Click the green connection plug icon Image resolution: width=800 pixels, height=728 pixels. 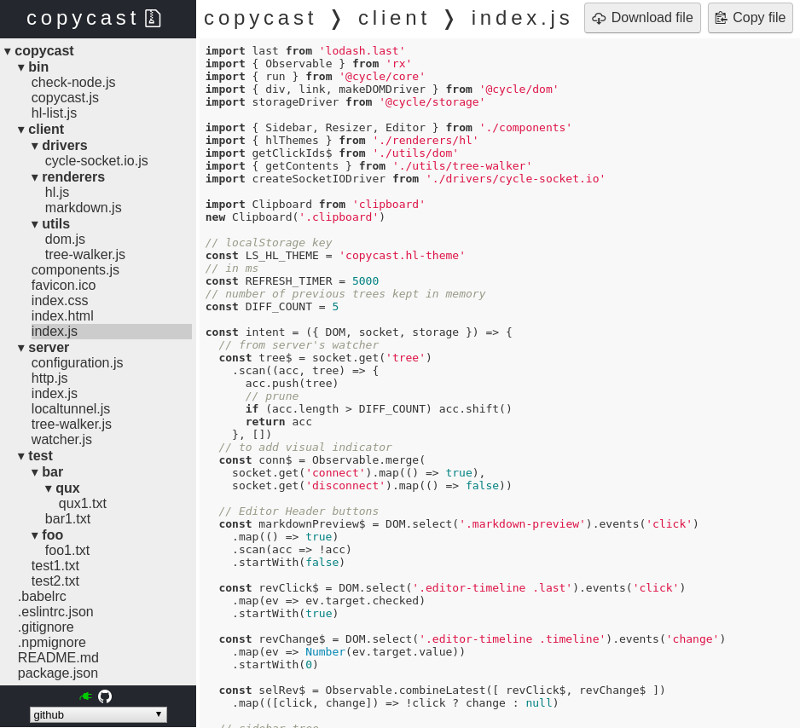[86, 696]
